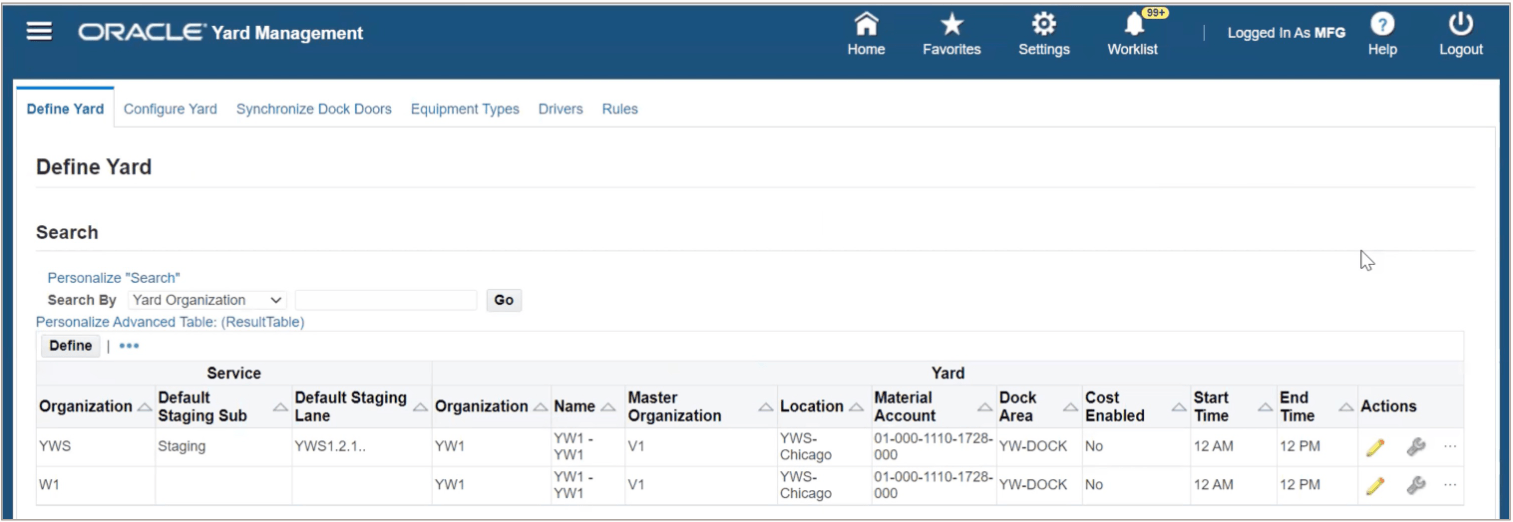Sort by Service Organization column arrow

coord(144,407)
